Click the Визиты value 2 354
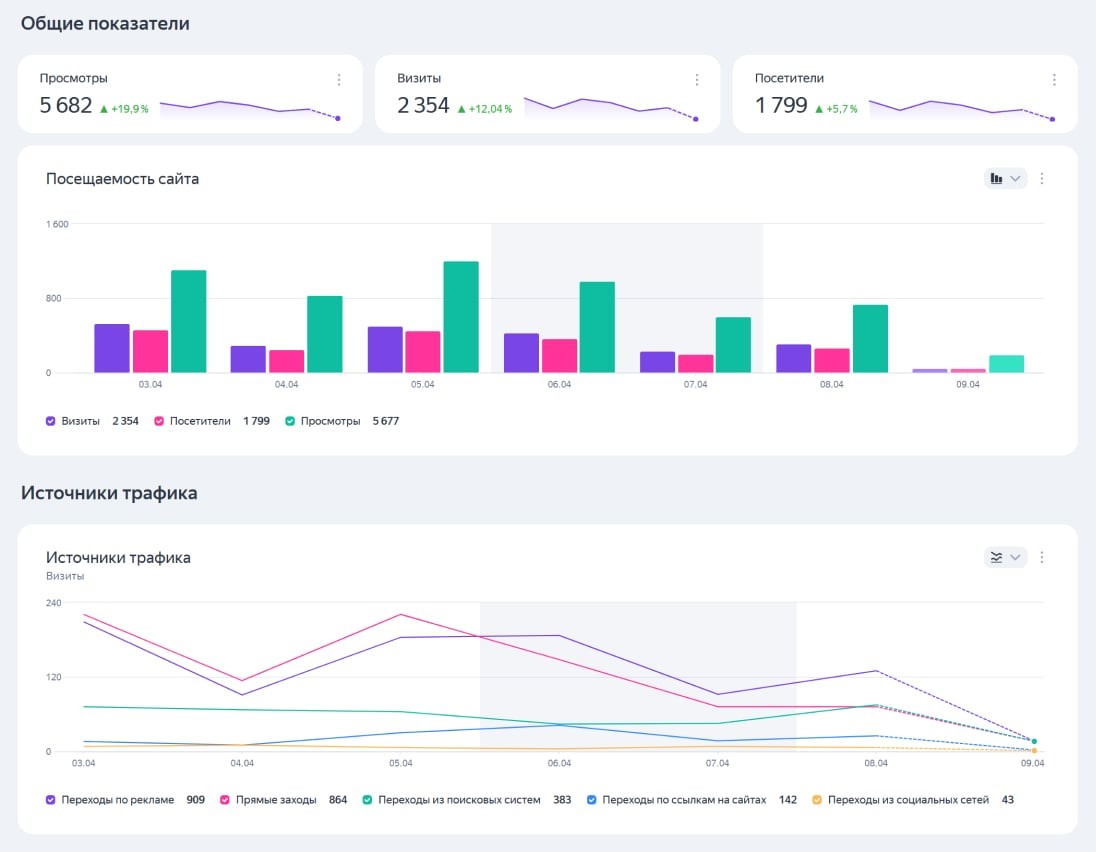Image resolution: width=1096 pixels, height=852 pixels. click(x=423, y=105)
